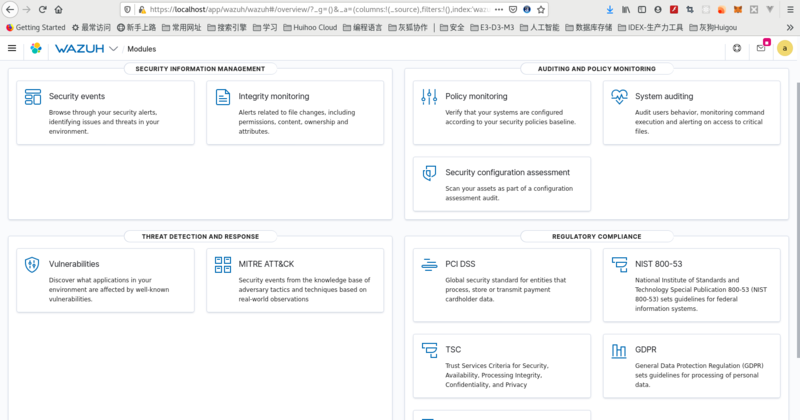Viewport: 800px width, 420px height.
Task: Open the user avatar 'a' menu
Action: tap(785, 48)
